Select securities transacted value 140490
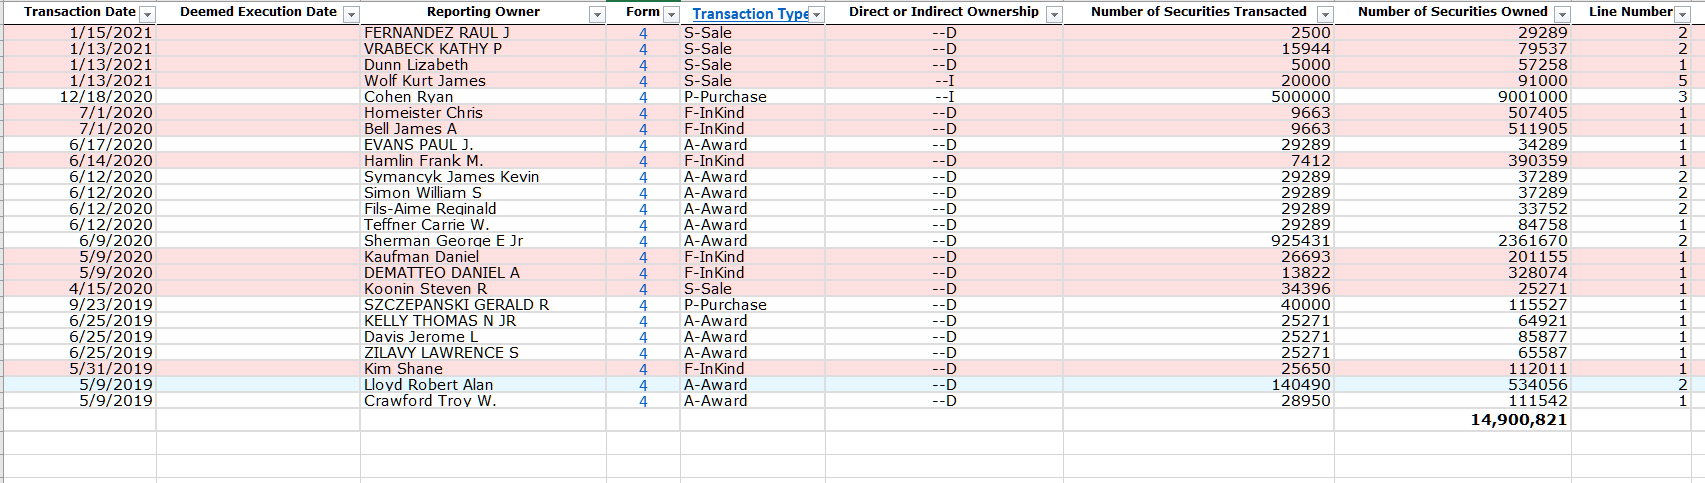The width and height of the screenshot is (1705, 483). tap(1198, 385)
